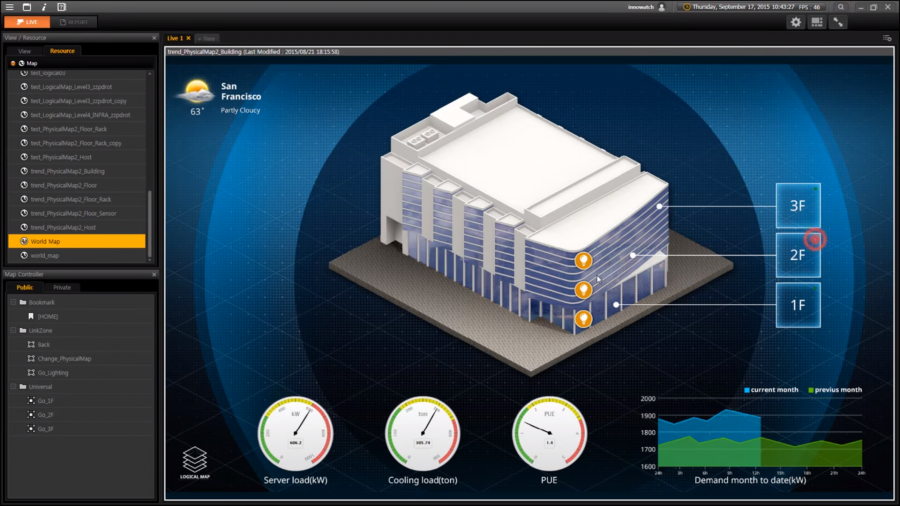Select world_map item below World Map
The height and width of the screenshot is (506, 900).
77,255
